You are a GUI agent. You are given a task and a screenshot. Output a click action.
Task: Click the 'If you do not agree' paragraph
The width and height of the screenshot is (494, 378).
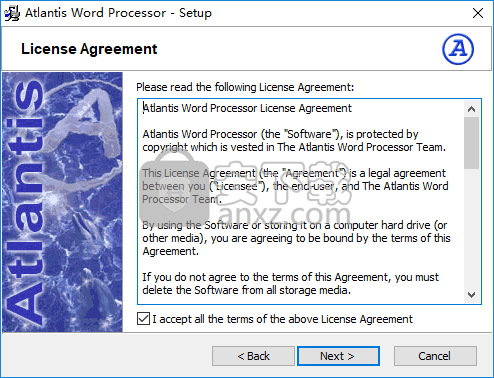point(290,284)
